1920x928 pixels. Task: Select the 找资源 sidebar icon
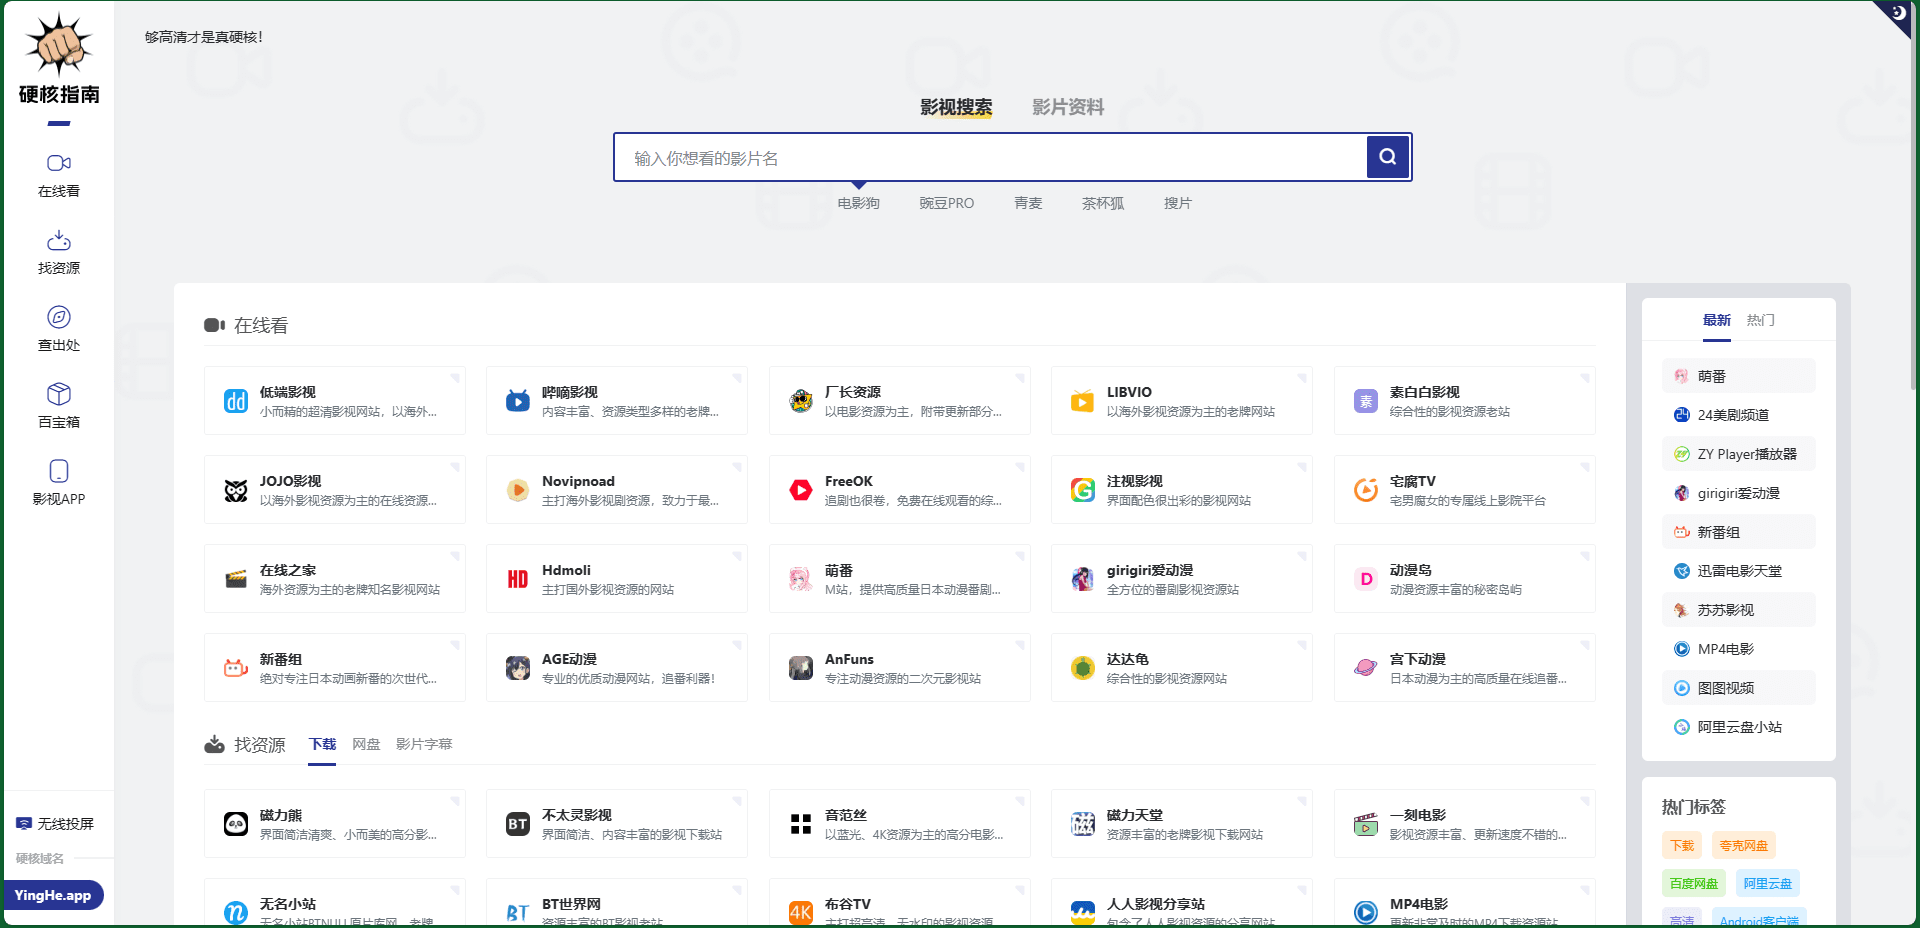58,252
